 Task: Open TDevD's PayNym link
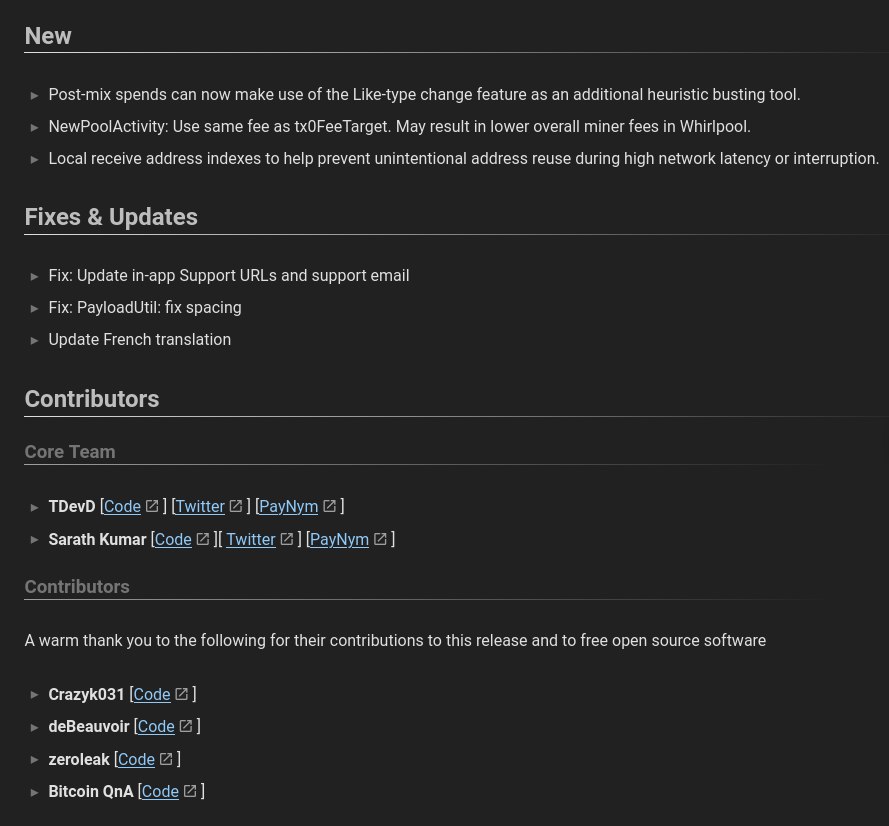(x=289, y=506)
